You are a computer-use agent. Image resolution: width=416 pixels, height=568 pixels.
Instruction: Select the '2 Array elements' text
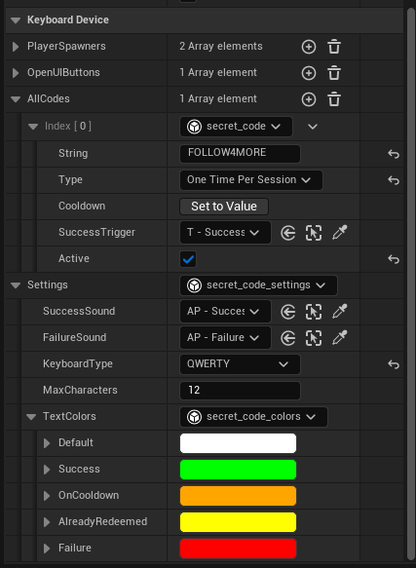221,46
